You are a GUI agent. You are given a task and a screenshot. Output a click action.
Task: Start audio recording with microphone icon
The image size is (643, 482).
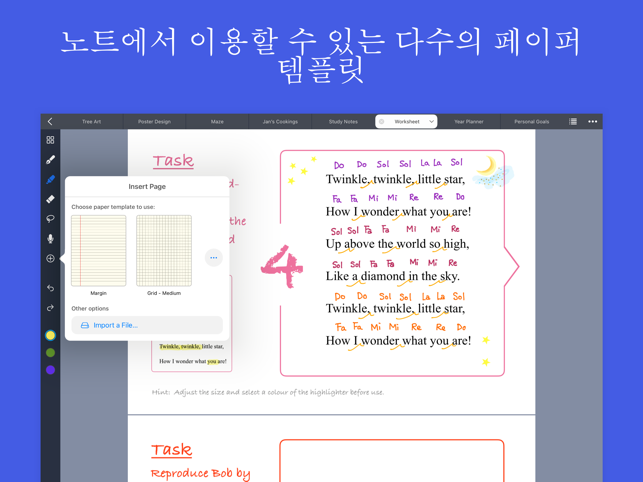click(50, 238)
